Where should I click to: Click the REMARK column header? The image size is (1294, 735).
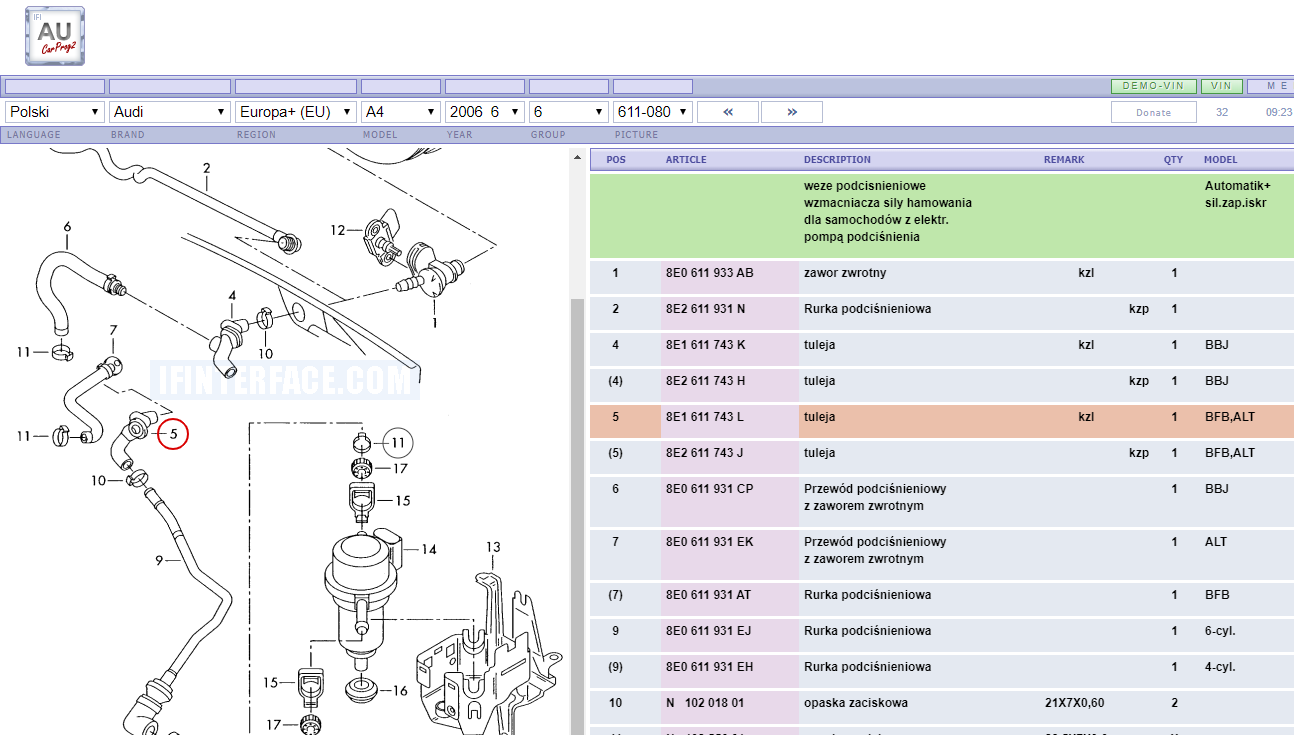pyautogui.click(x=1064, y=159)
